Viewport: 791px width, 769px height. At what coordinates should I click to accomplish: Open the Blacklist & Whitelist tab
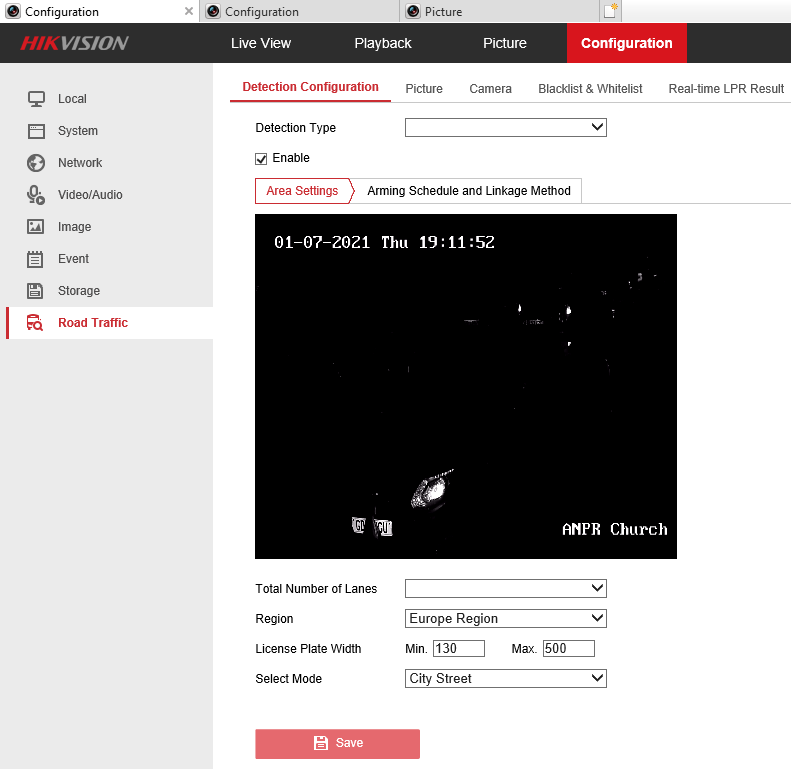(590, 89)
